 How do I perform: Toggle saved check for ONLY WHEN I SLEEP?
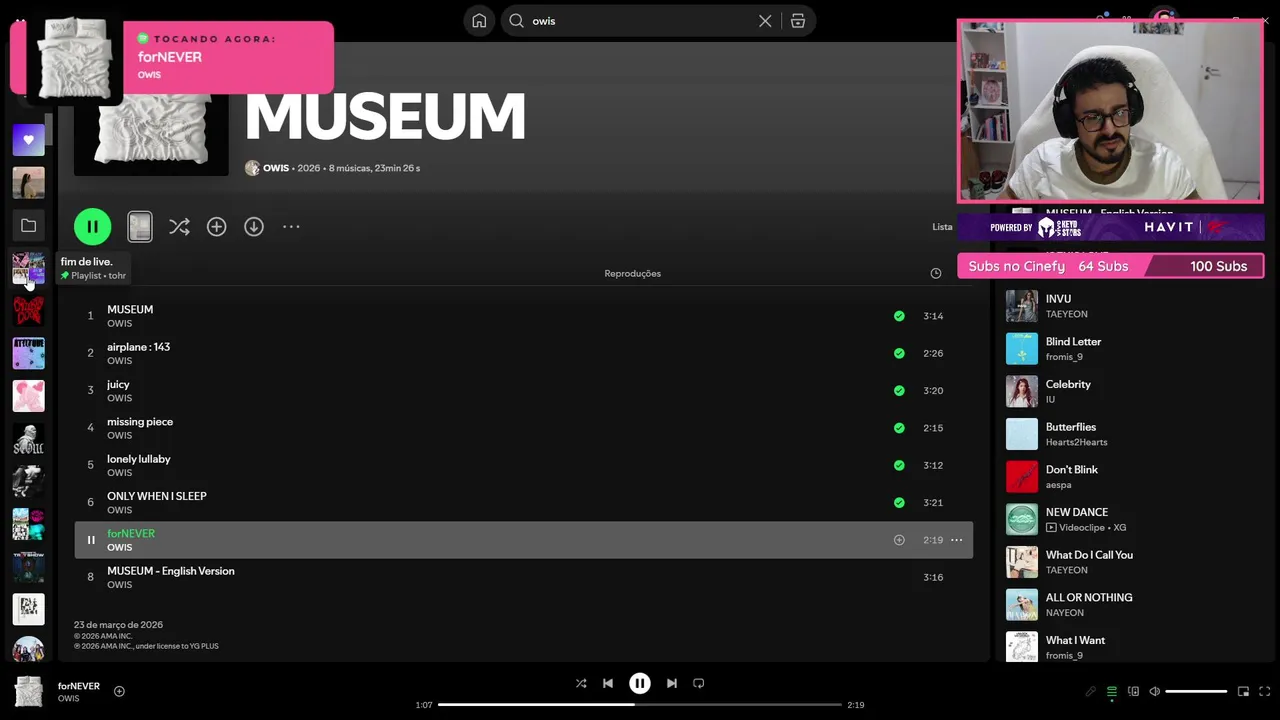[x=899, y=503]
